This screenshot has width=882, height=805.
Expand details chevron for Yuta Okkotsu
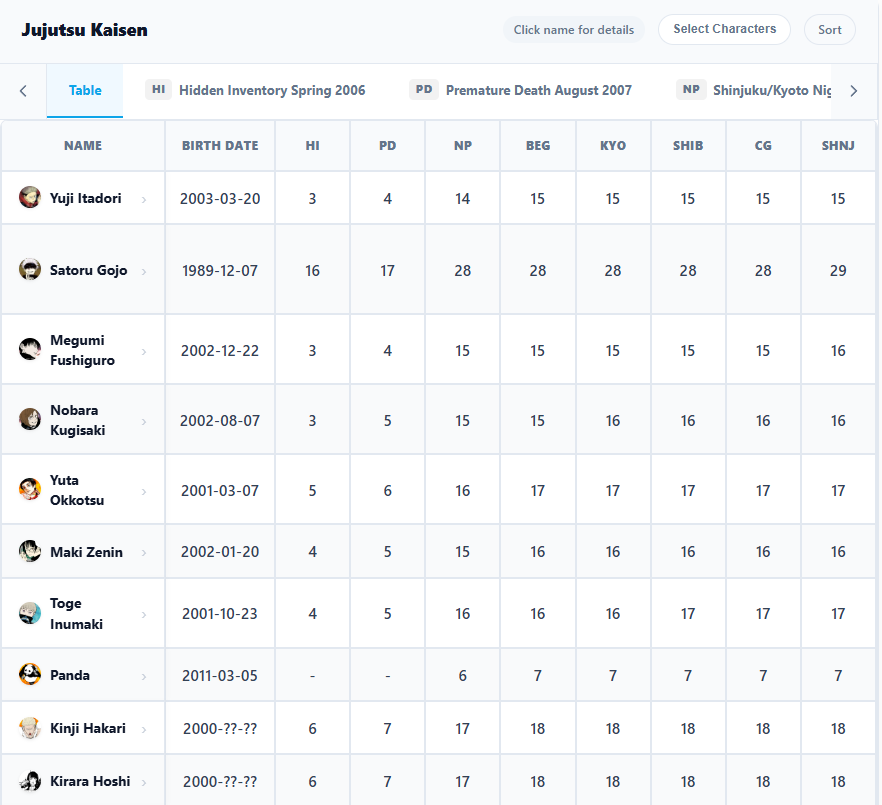(144, 492)
